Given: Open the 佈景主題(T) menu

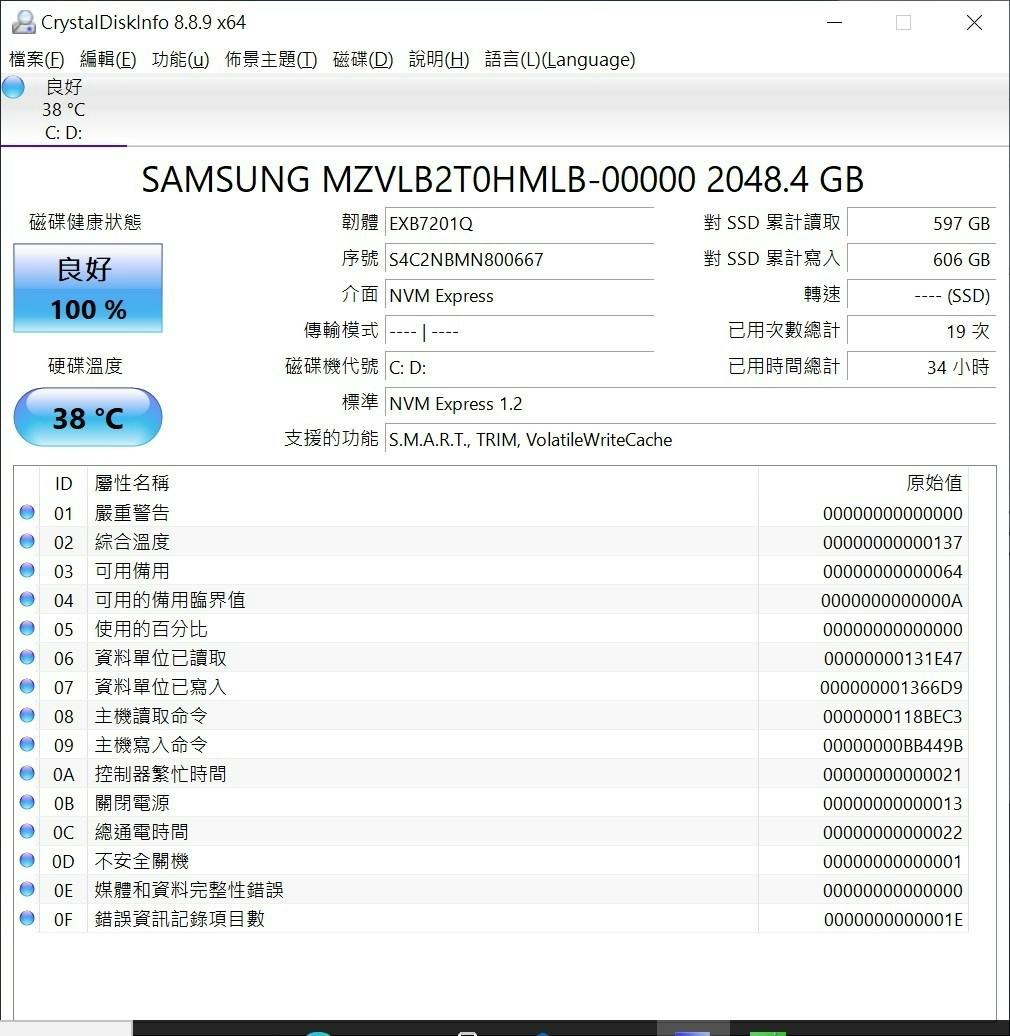Looking at the screenshot, I should (271, 59).
